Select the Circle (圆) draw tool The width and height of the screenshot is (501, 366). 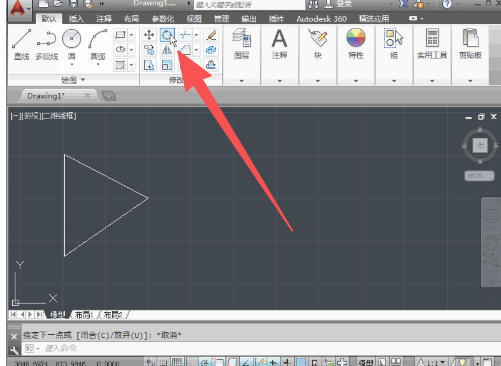72,44
